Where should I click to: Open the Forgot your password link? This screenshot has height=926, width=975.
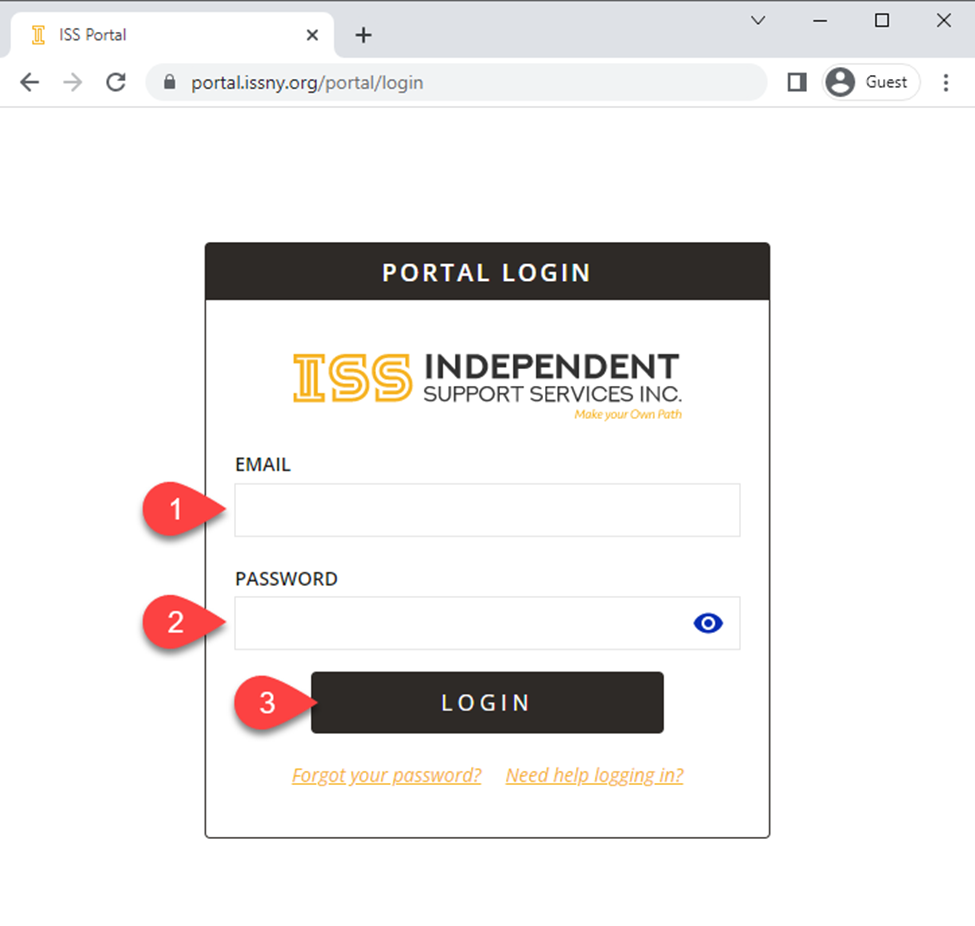386,775
